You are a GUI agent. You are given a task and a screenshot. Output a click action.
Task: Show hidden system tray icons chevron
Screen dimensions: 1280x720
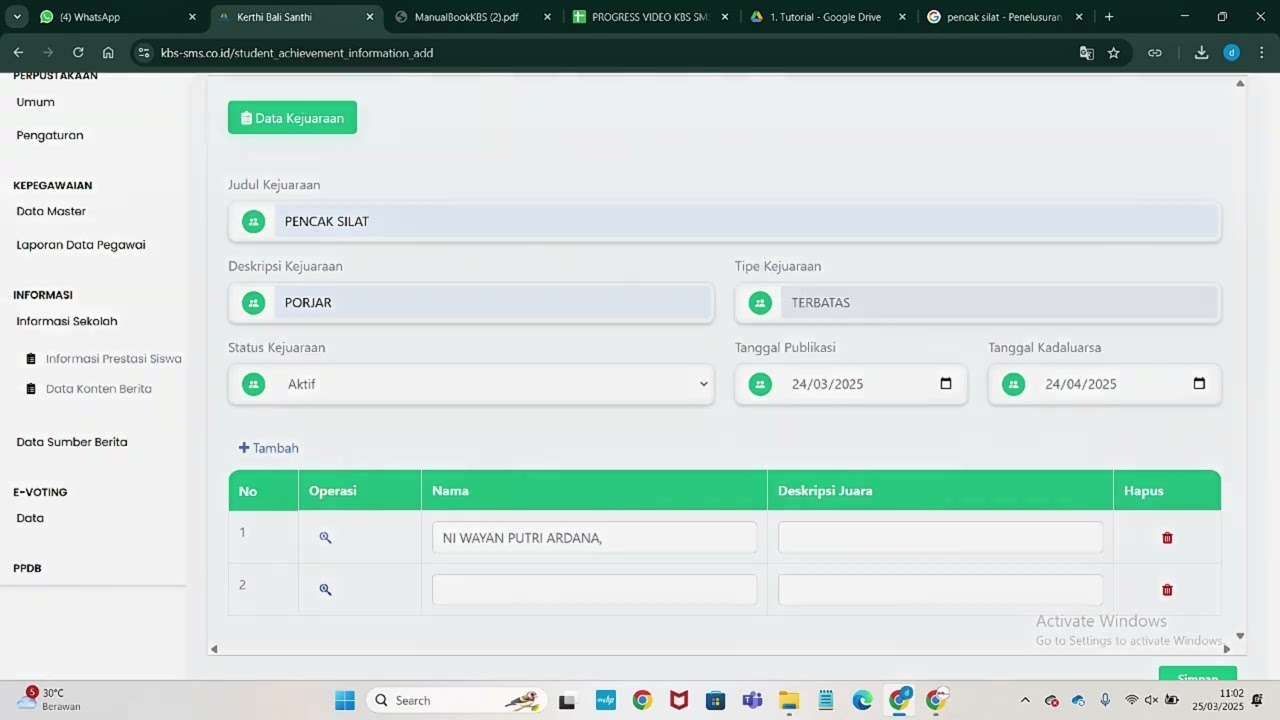point(1025,700)
